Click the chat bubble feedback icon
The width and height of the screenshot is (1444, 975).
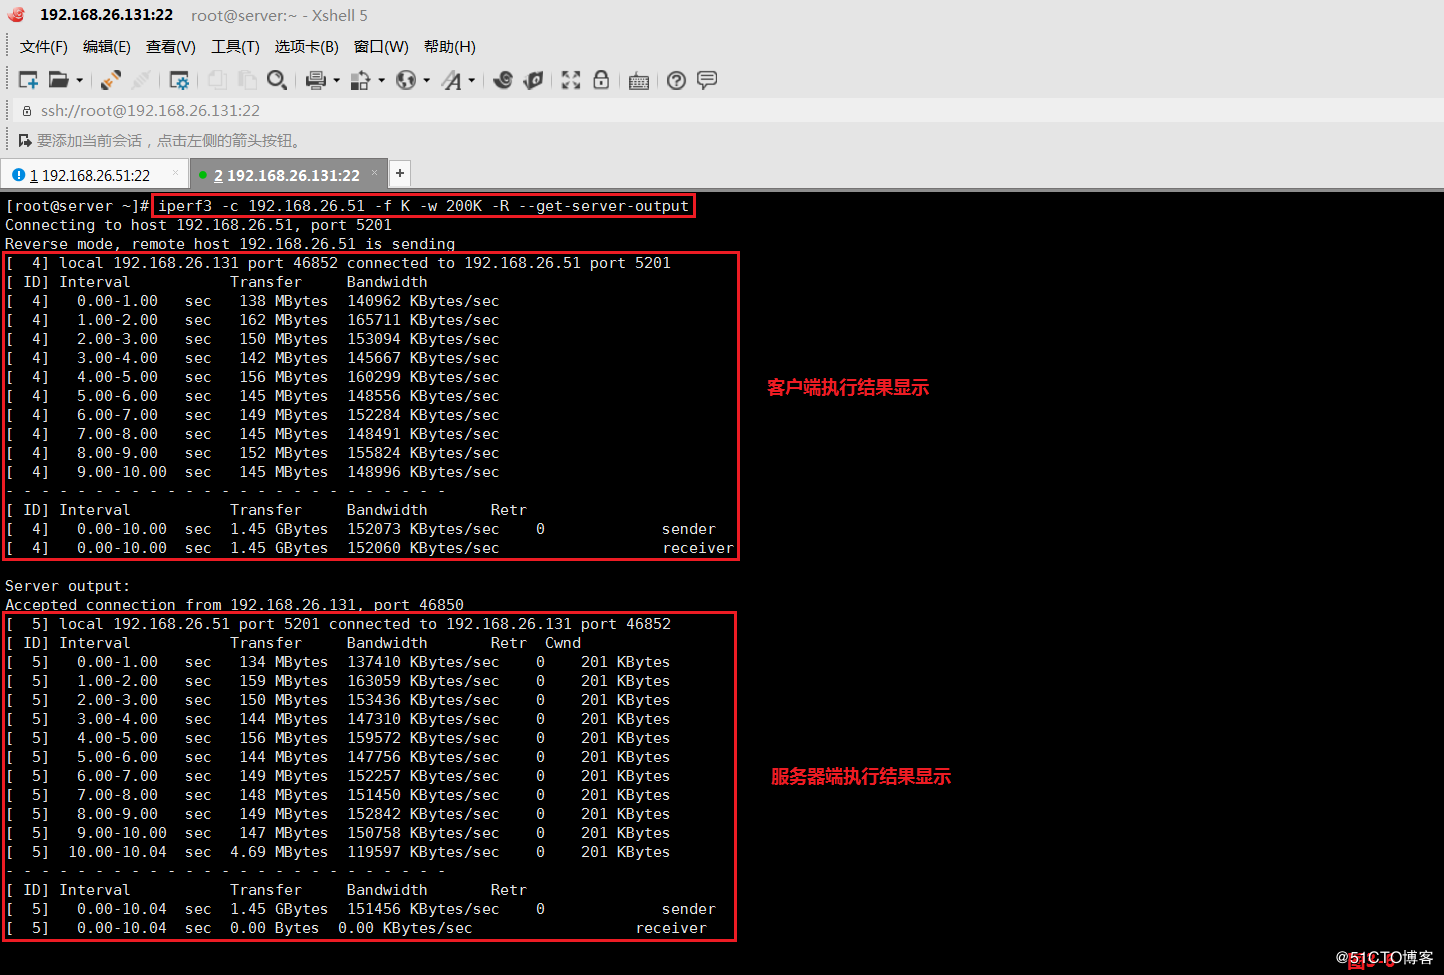click(x=707, y=80)
